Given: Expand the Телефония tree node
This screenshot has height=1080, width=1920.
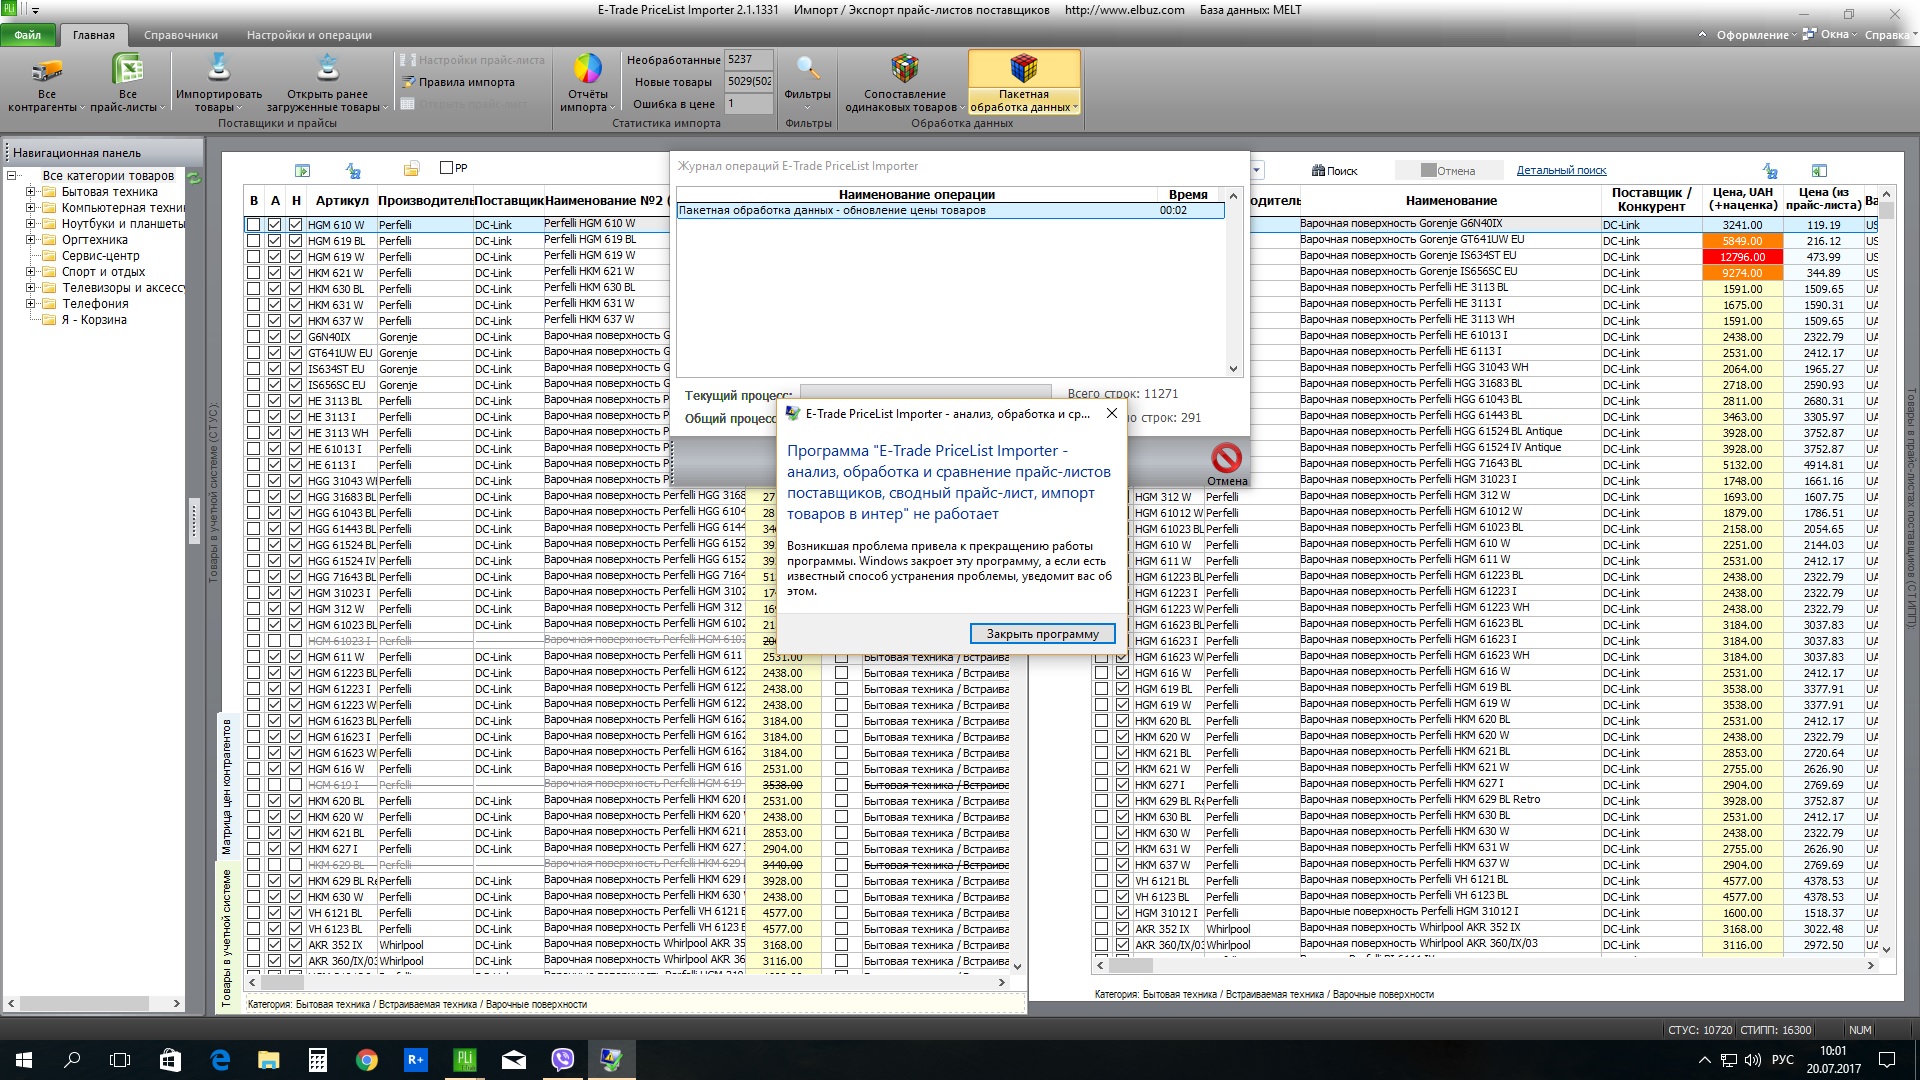Looking at the screenshot, I should tap(30, 304).
